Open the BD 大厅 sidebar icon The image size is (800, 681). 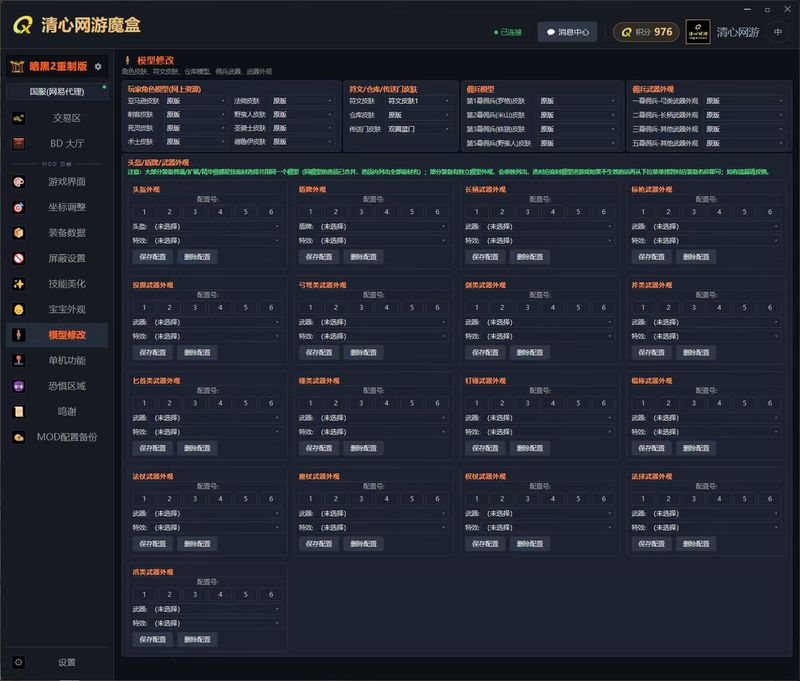click(19, 144)
